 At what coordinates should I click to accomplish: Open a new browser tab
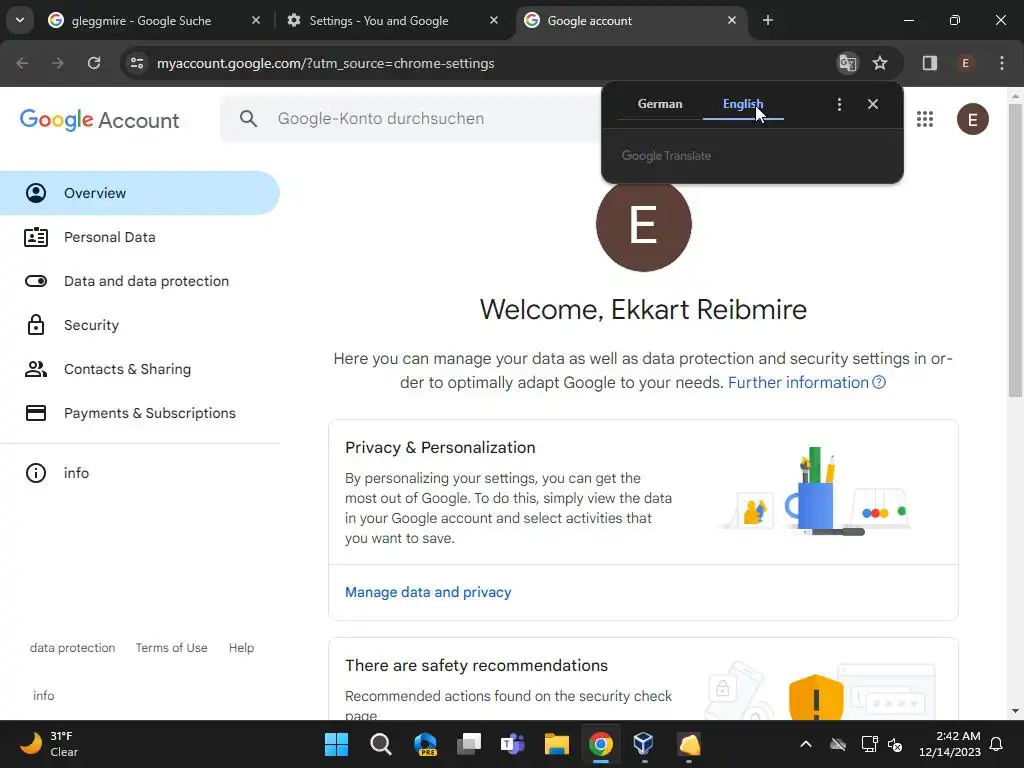tap(768, 20)
